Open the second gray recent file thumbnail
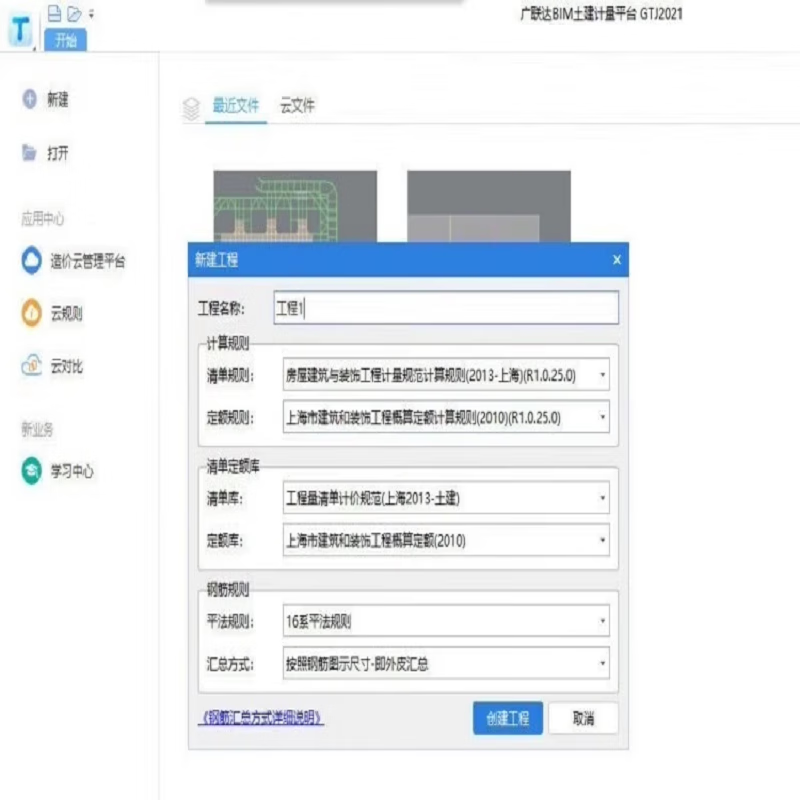 [489, 206]
